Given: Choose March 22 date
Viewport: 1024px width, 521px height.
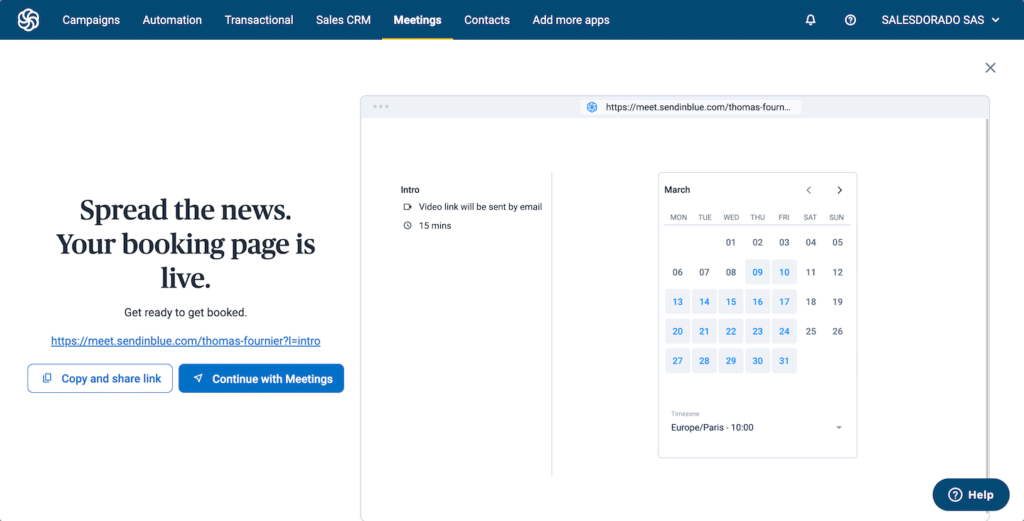Looking at the screenshot, I should (731, 331).
